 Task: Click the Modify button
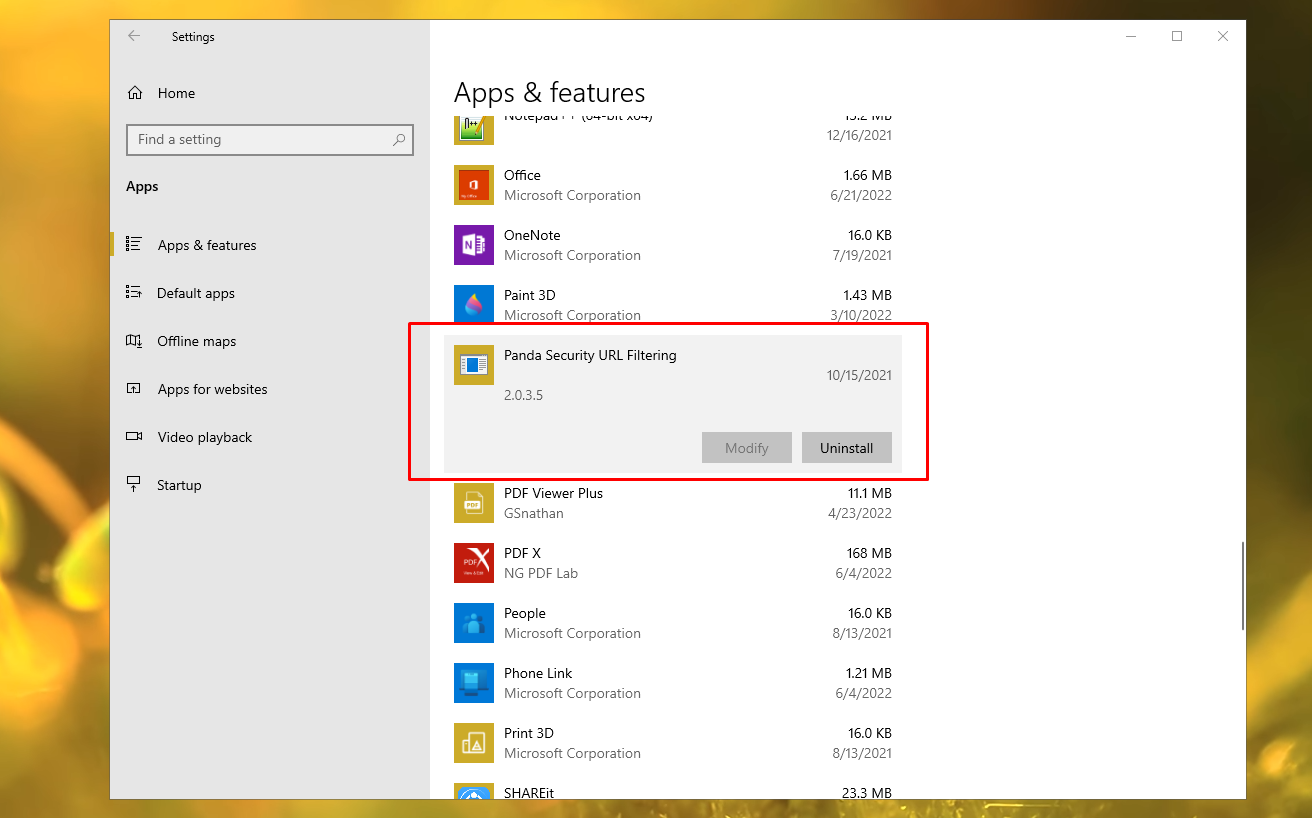tap(746, 448)
